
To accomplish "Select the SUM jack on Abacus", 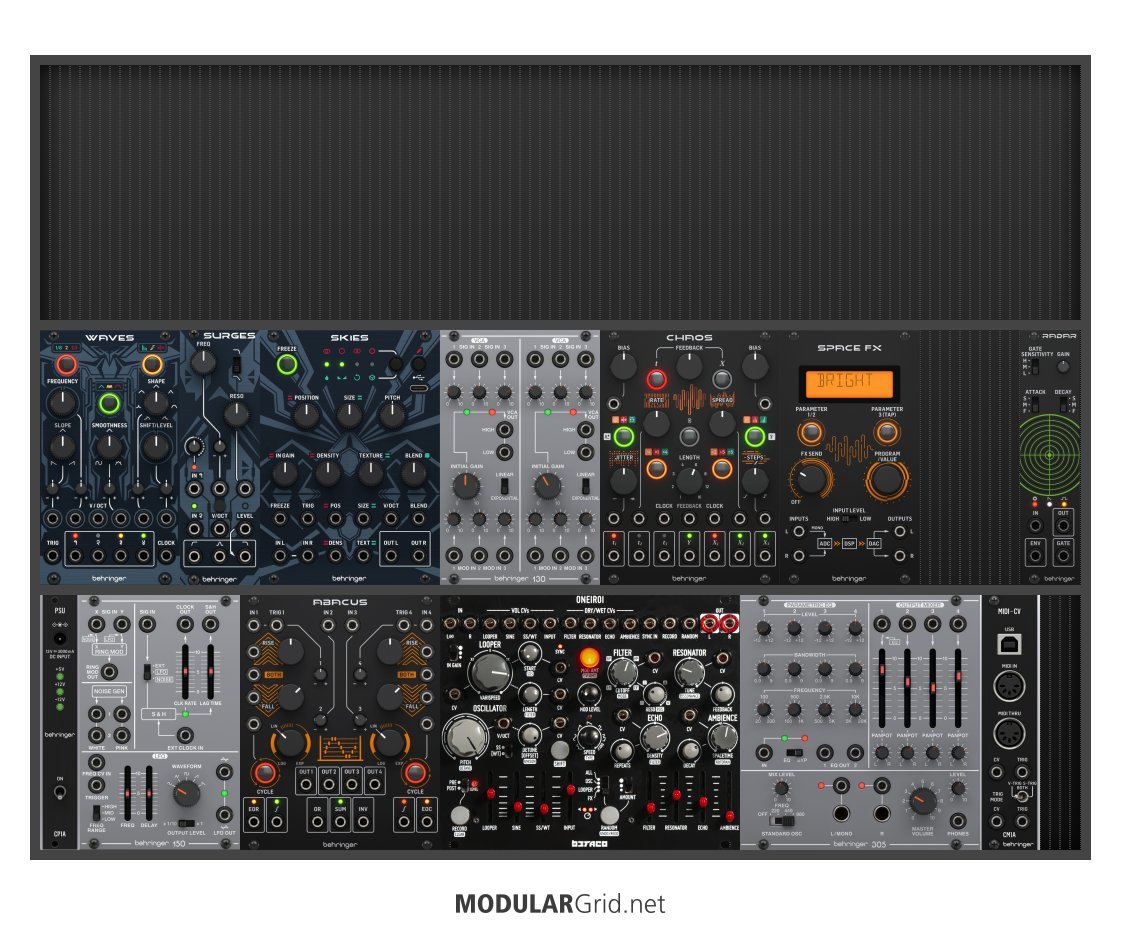I will click(x=340, y=821).
